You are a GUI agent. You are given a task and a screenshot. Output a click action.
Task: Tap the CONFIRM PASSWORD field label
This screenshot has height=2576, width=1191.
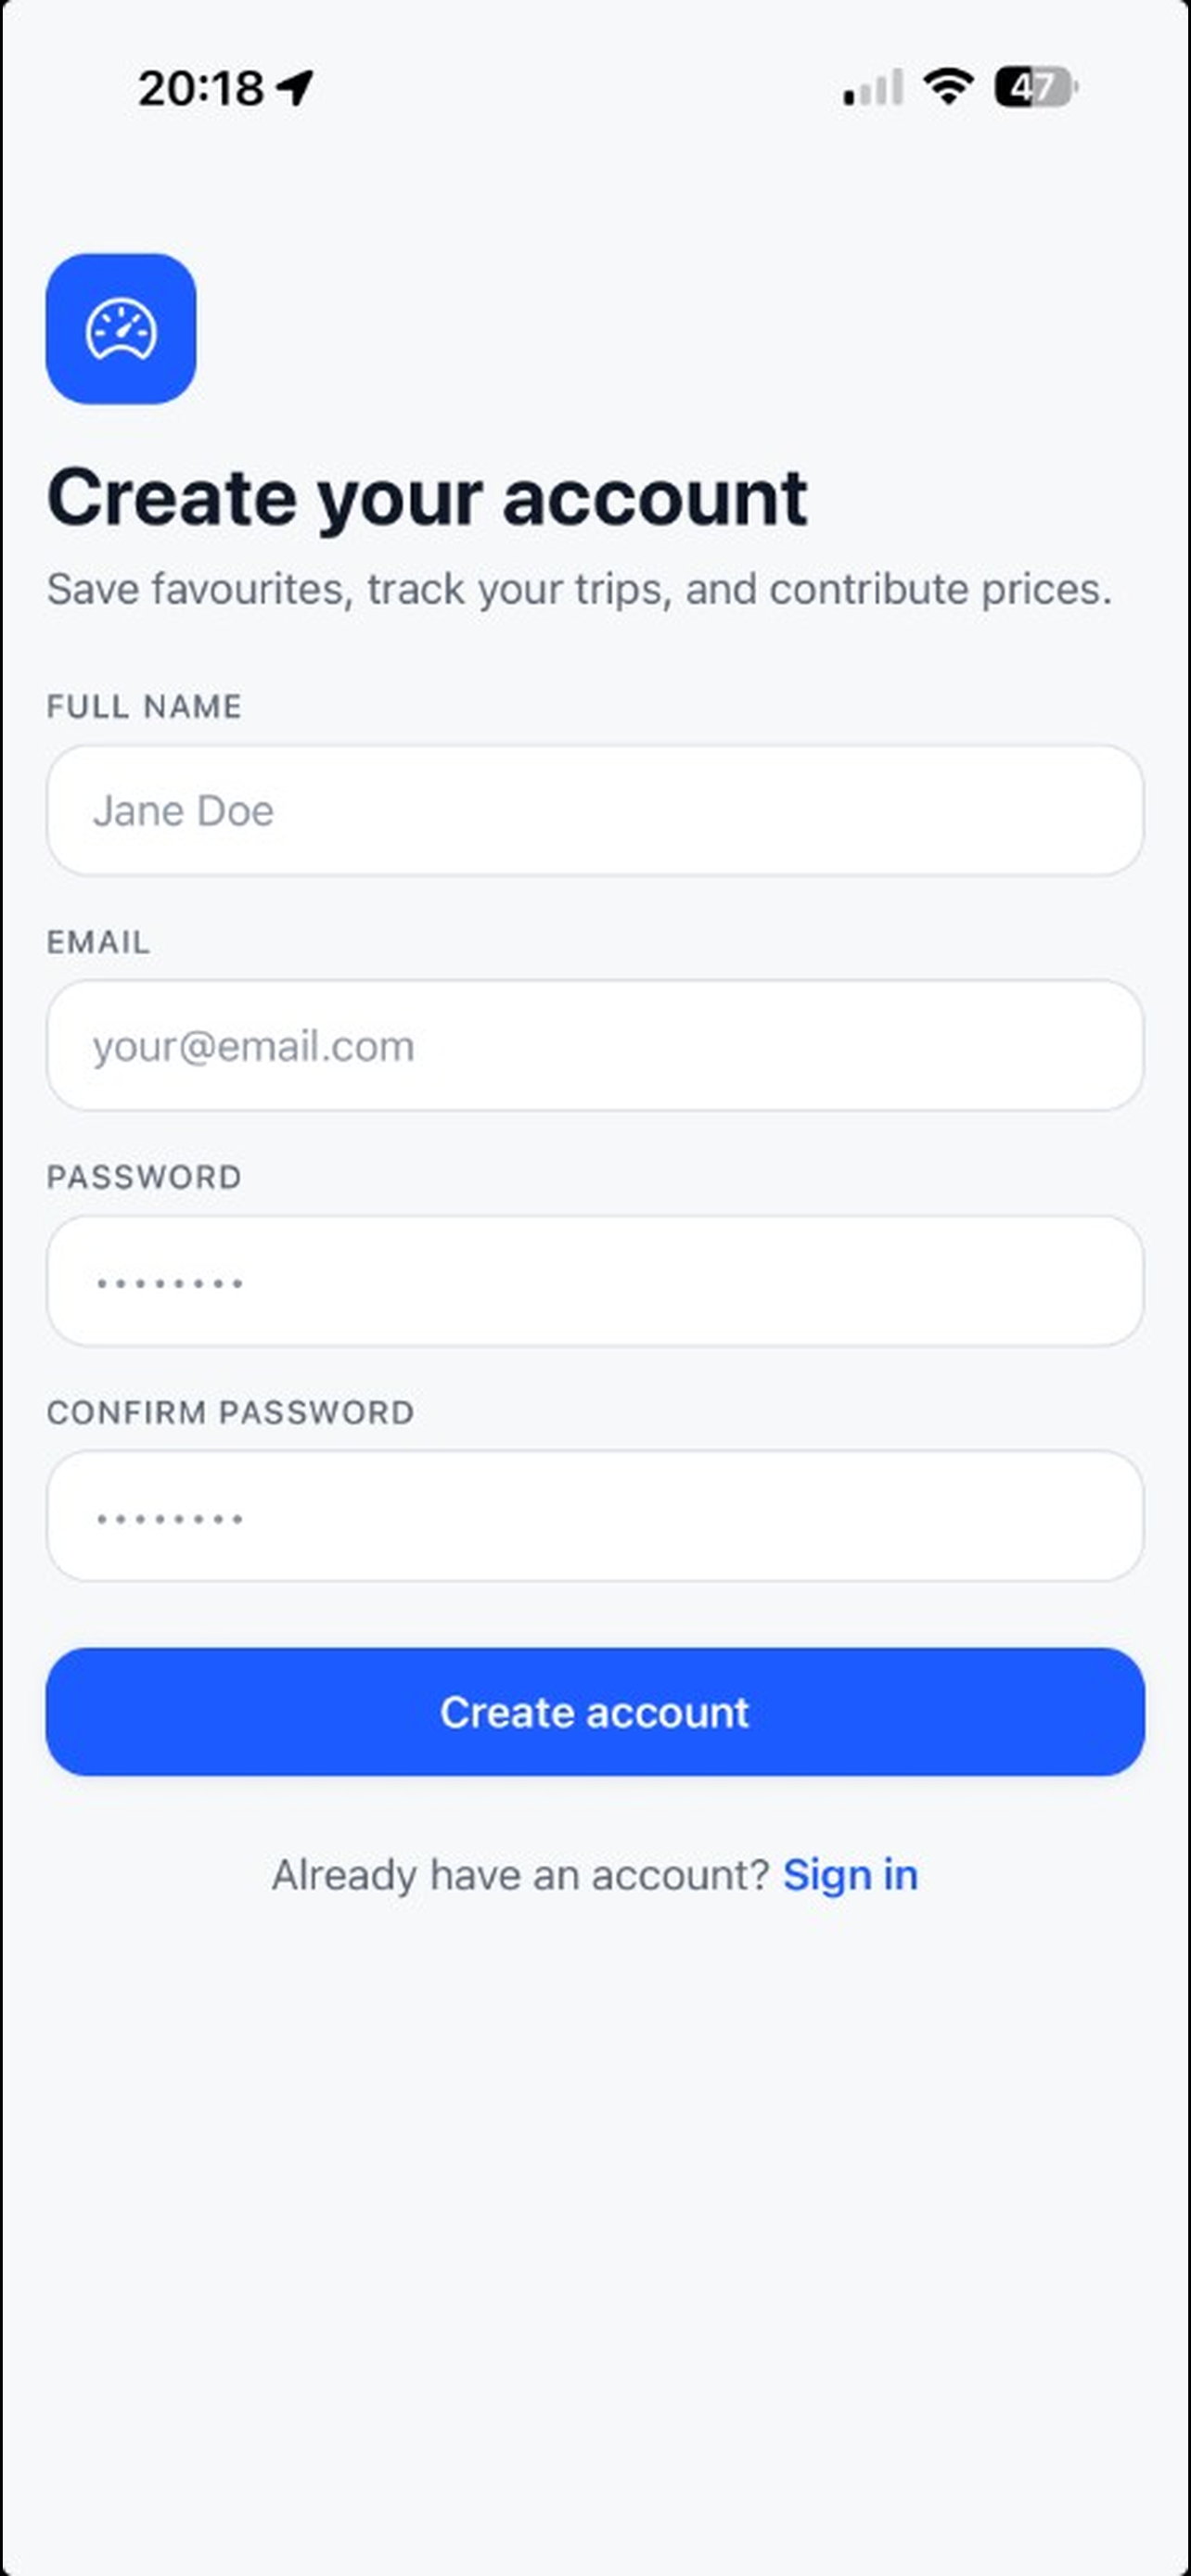tap(230, 1413)
